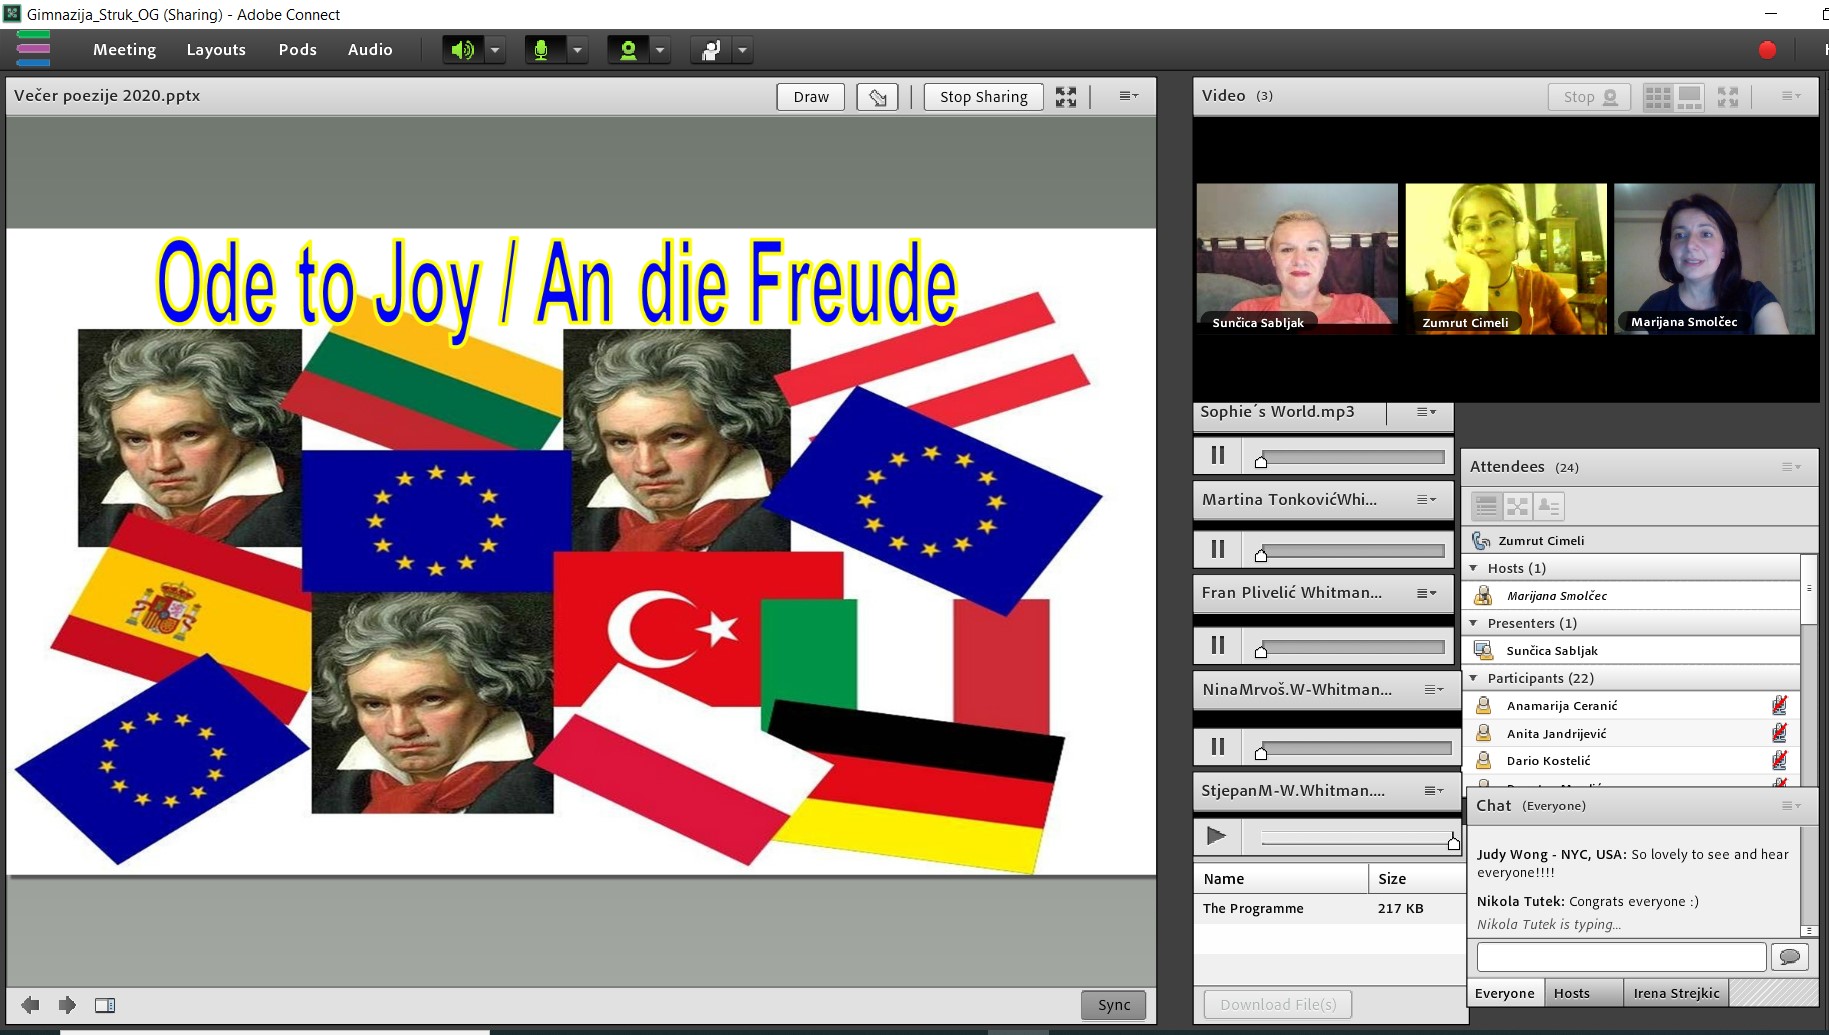Open the webcam options dropdown arrow
This screenshot has height=1035, width=1829.
tap(659, 50)
